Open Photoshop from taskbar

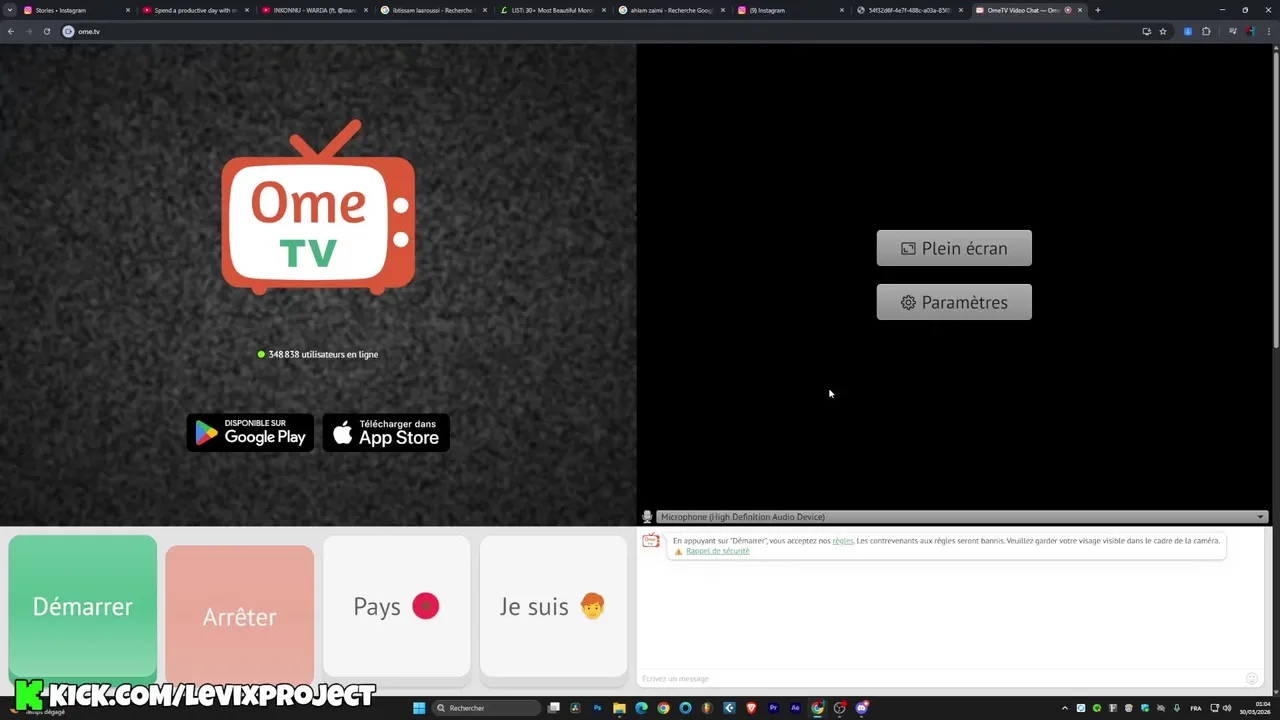597,708
